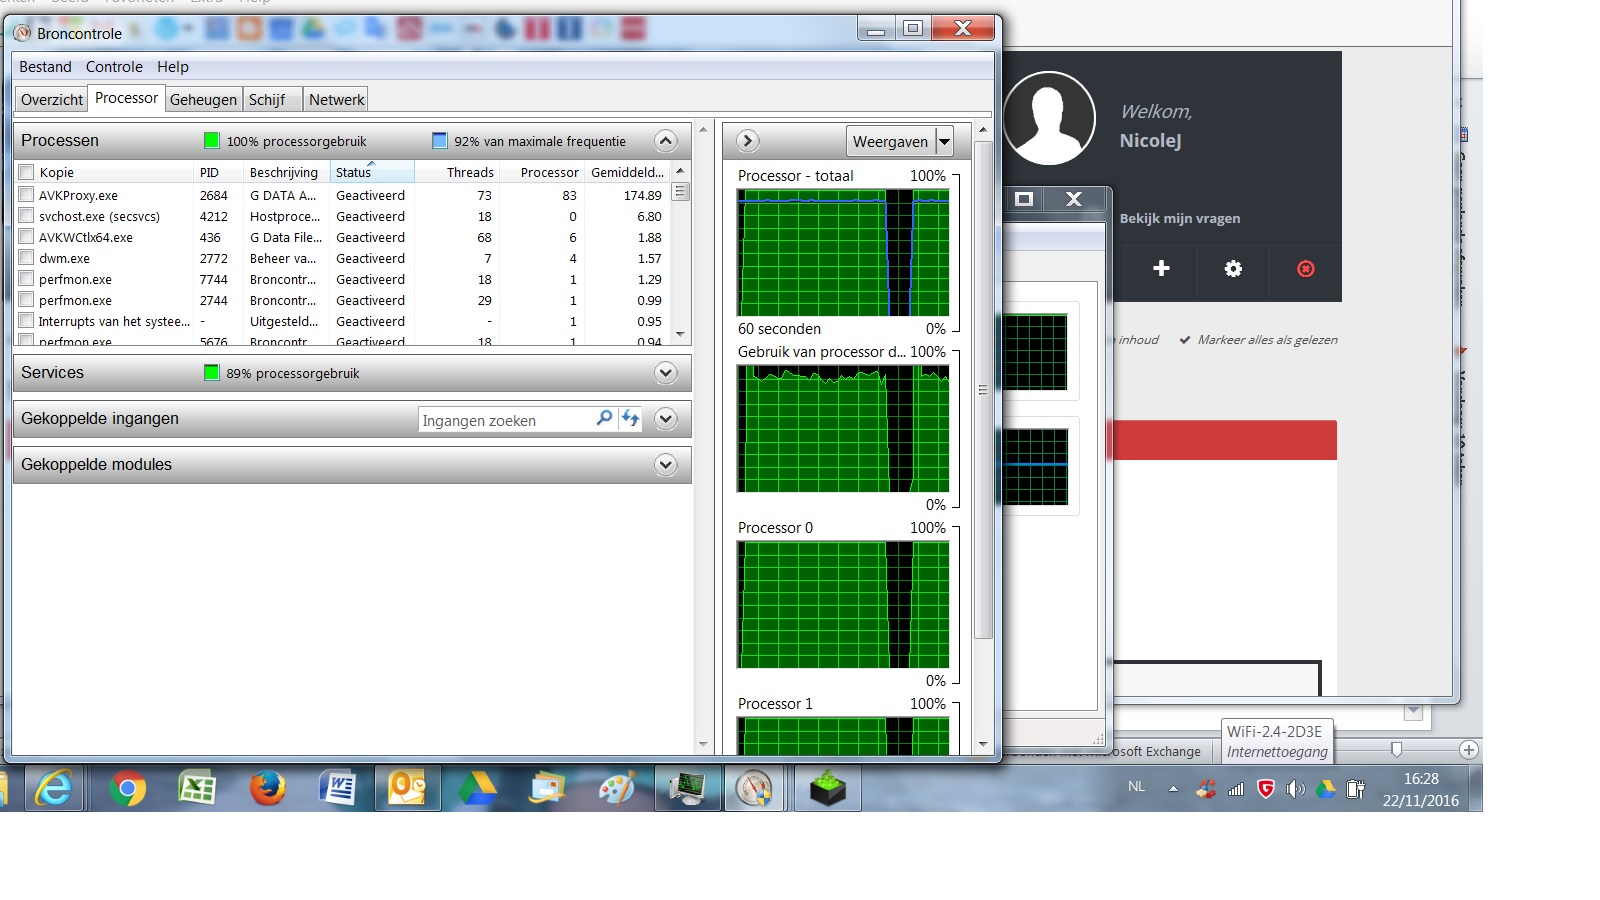The height and width of the screenshot is (900, 1600).
Task: Open Google Chrome from the taskbar
Action: [x=127, y=789]
